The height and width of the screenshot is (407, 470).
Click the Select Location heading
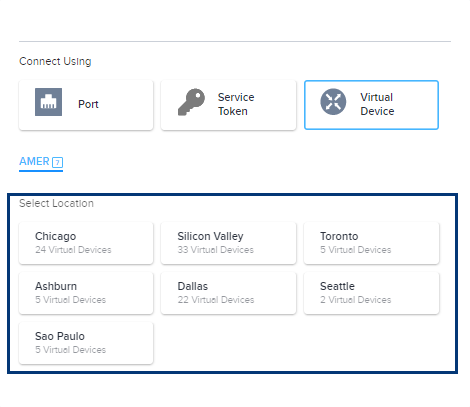(x=56, y=203)
